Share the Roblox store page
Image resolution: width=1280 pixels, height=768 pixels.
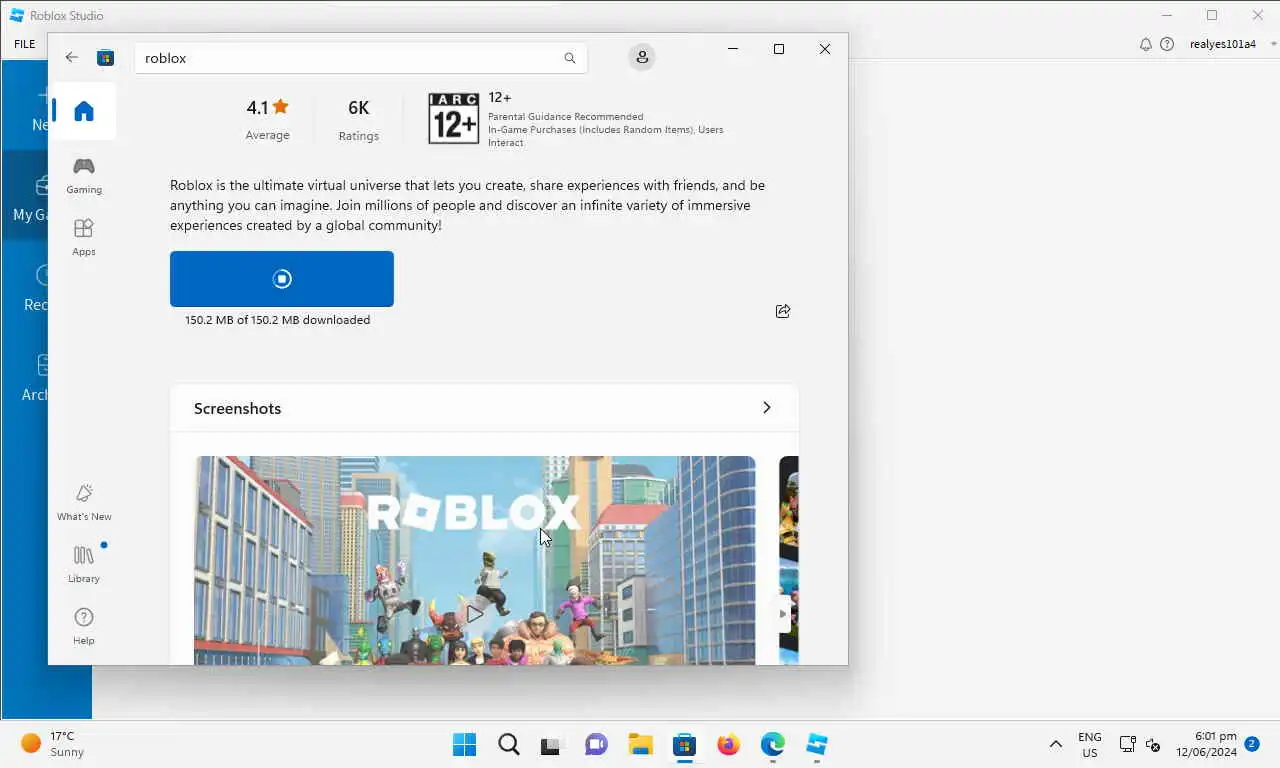783,311
